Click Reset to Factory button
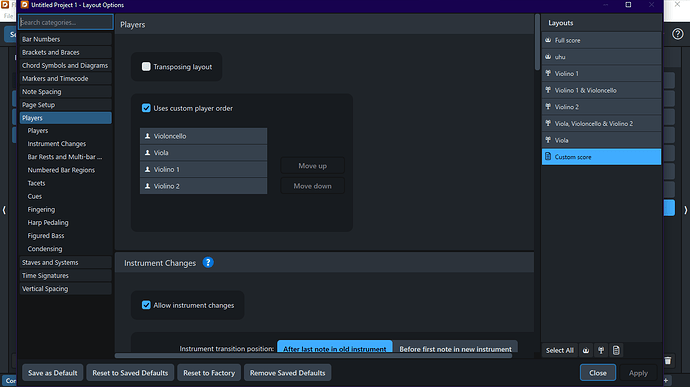 (209, 373)
